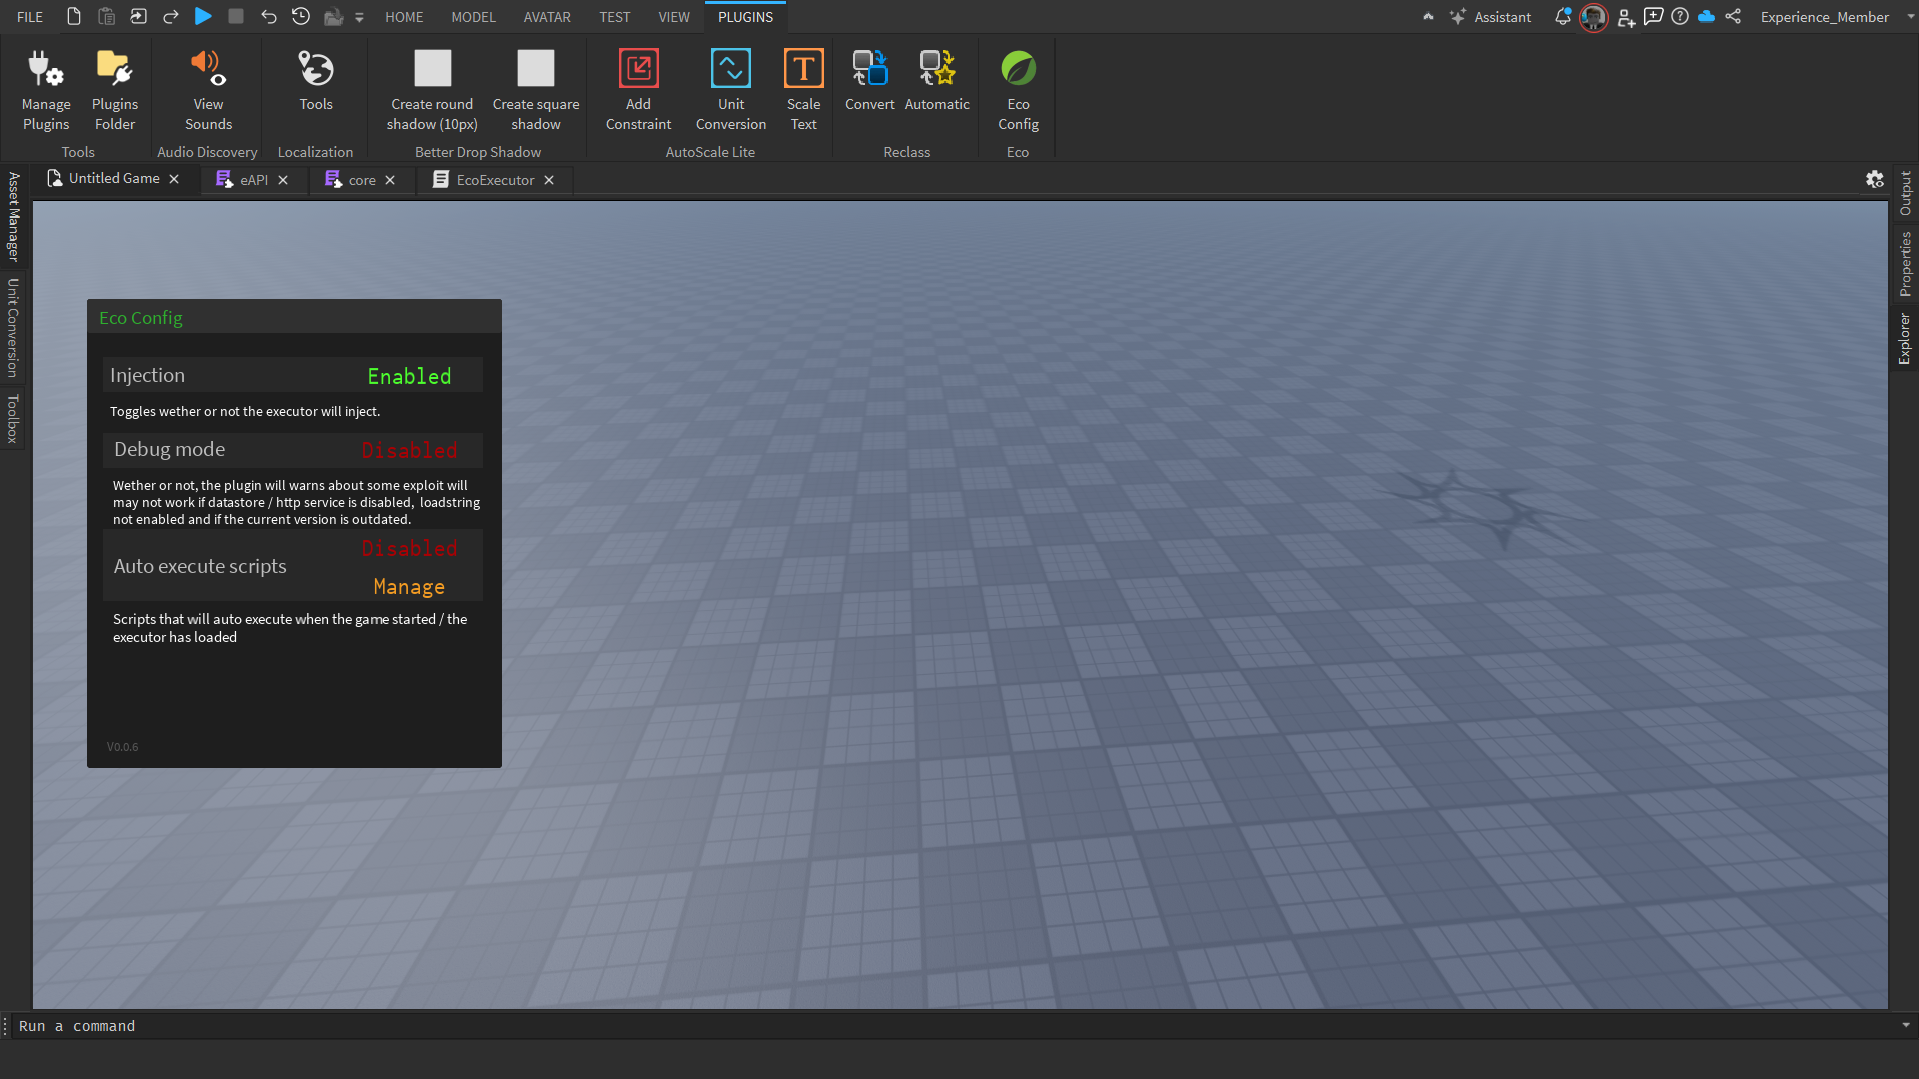
Task: Open the Help question icon
Action: [x=1680, y=17]
